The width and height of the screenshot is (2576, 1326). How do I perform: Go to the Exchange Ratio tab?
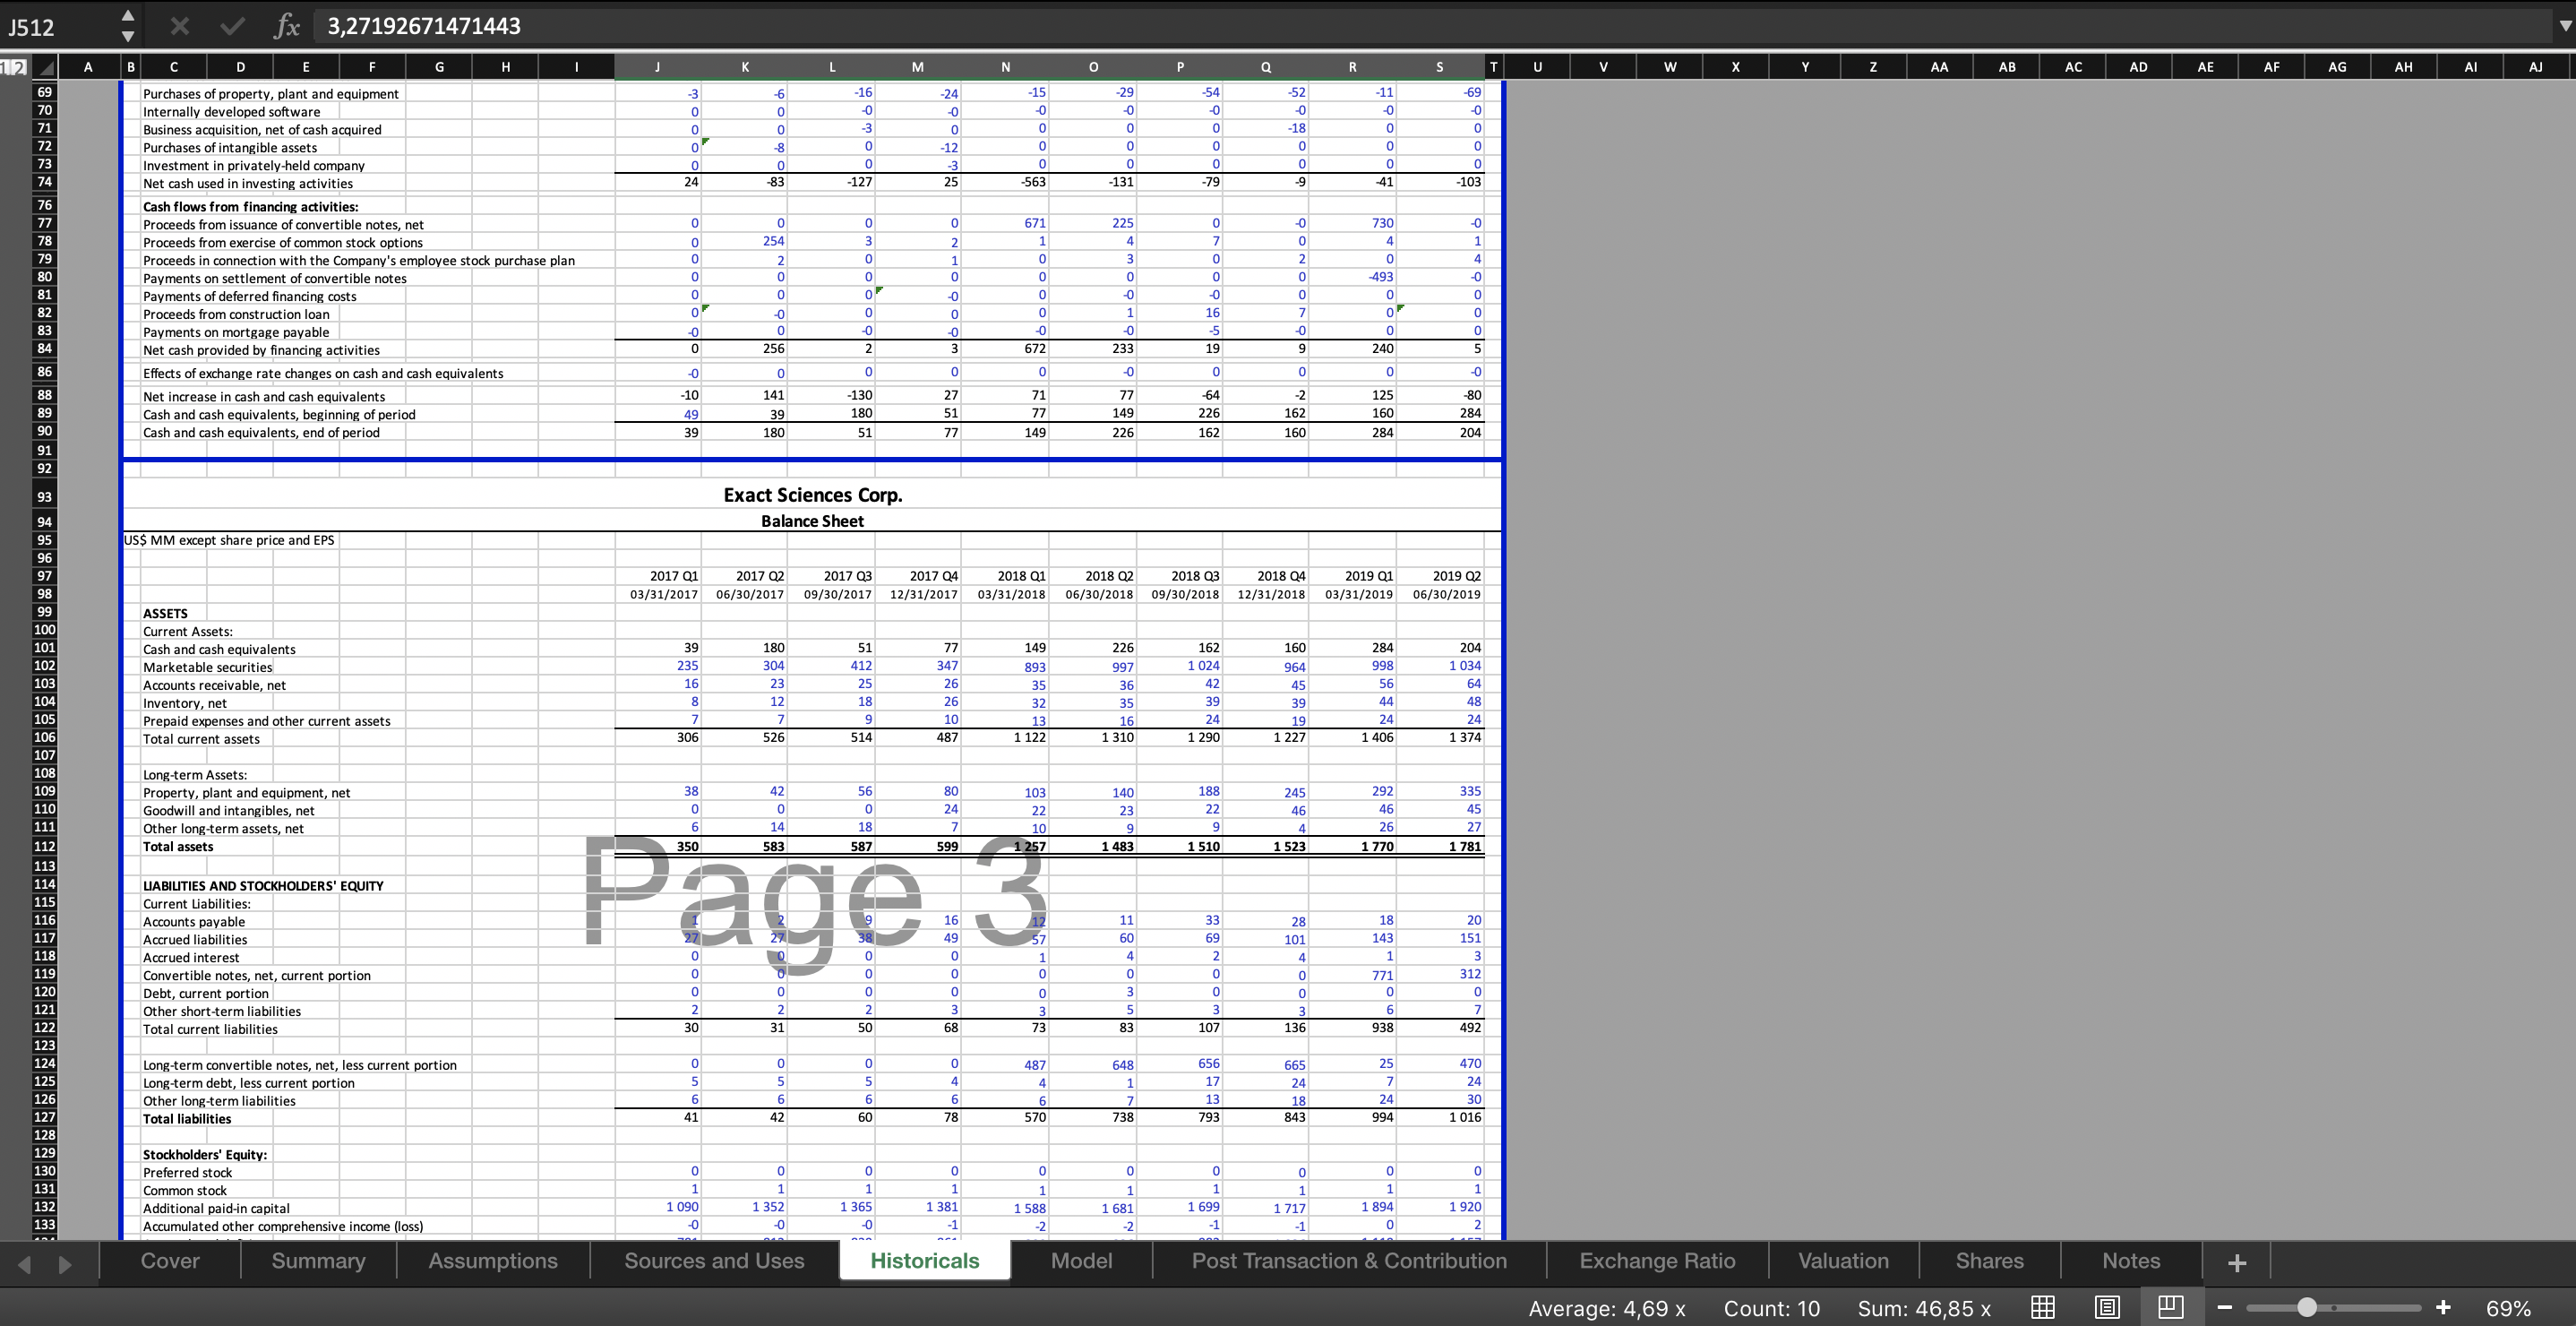pos(1657,1261)
